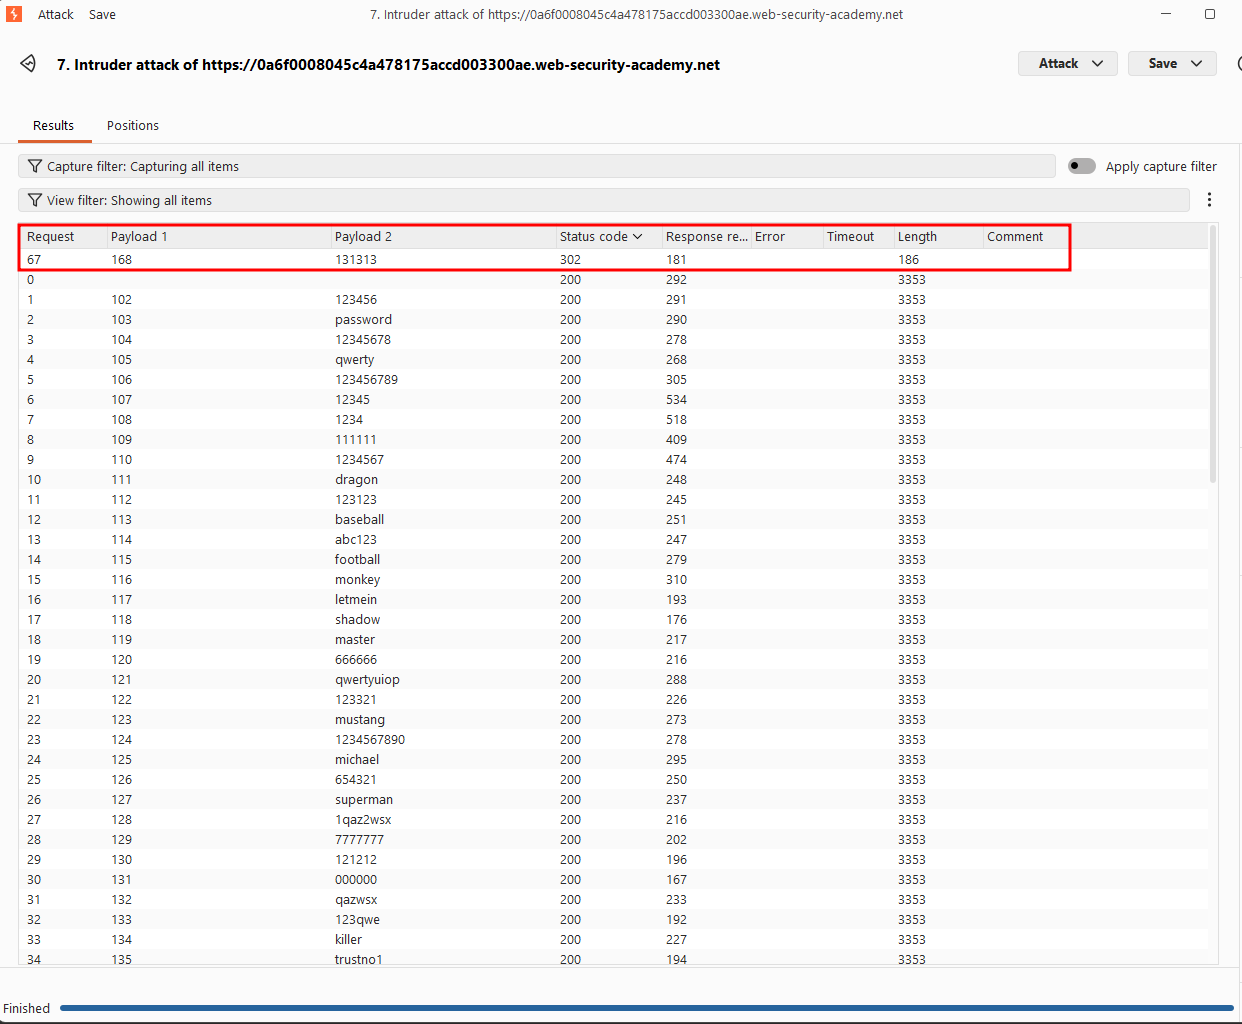Open the three-dot options menu
The height and width of the screenshot is (1024, 1242).
pos(1209,200)
